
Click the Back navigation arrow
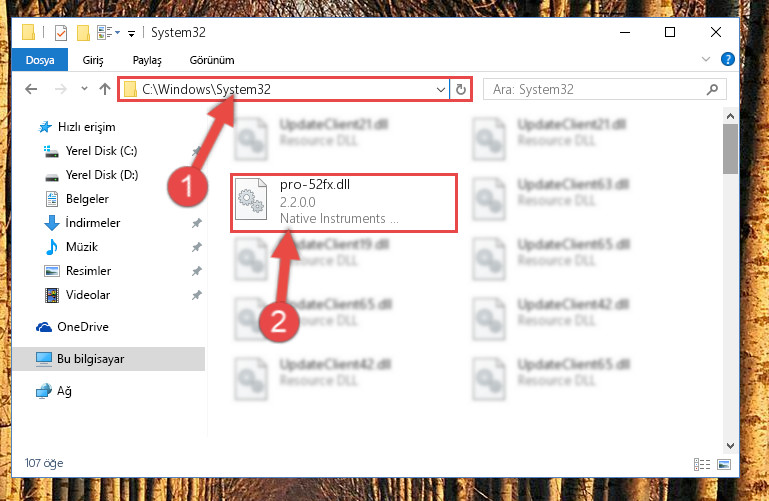click(31, 89)
